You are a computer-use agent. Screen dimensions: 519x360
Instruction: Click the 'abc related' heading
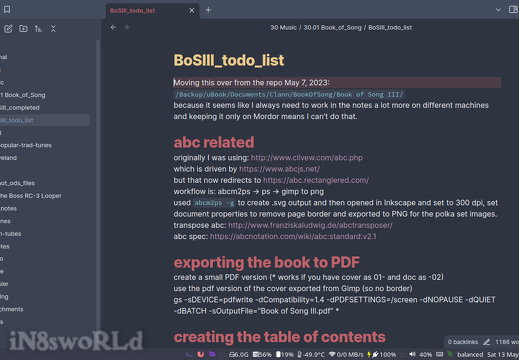[214, 143]
